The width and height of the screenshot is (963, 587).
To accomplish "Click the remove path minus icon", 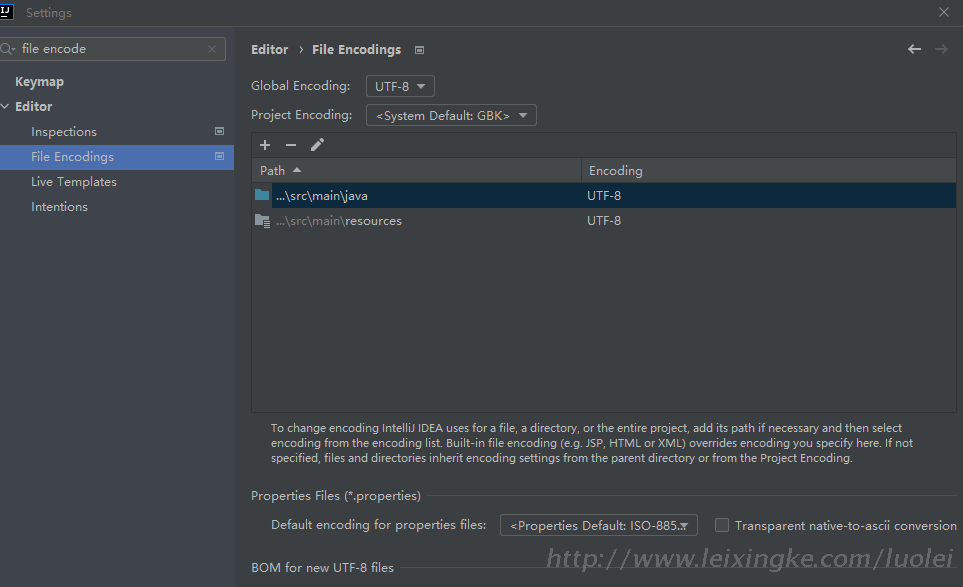I will coord(291,145).
